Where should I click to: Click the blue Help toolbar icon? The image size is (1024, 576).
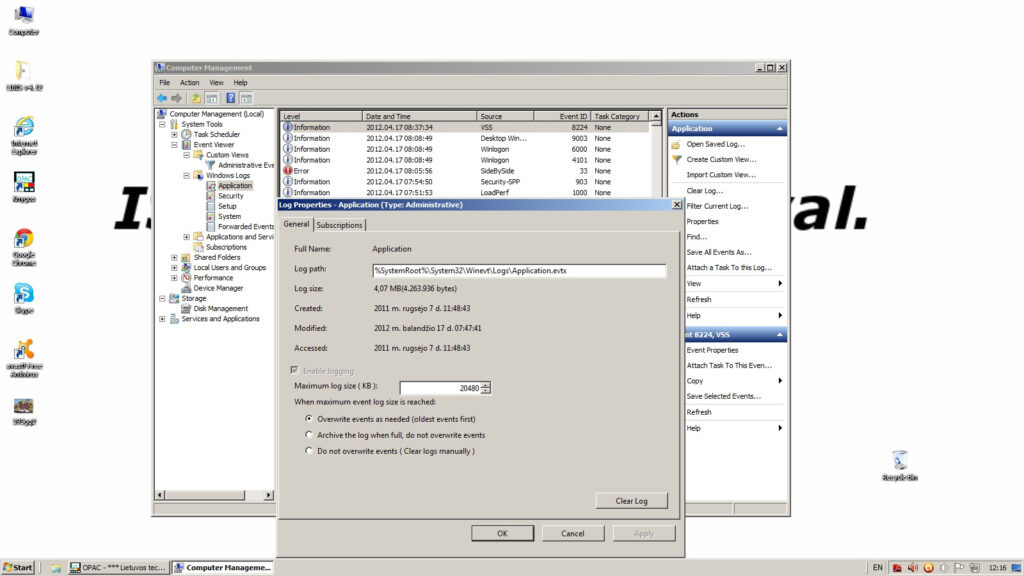(231, 98)
